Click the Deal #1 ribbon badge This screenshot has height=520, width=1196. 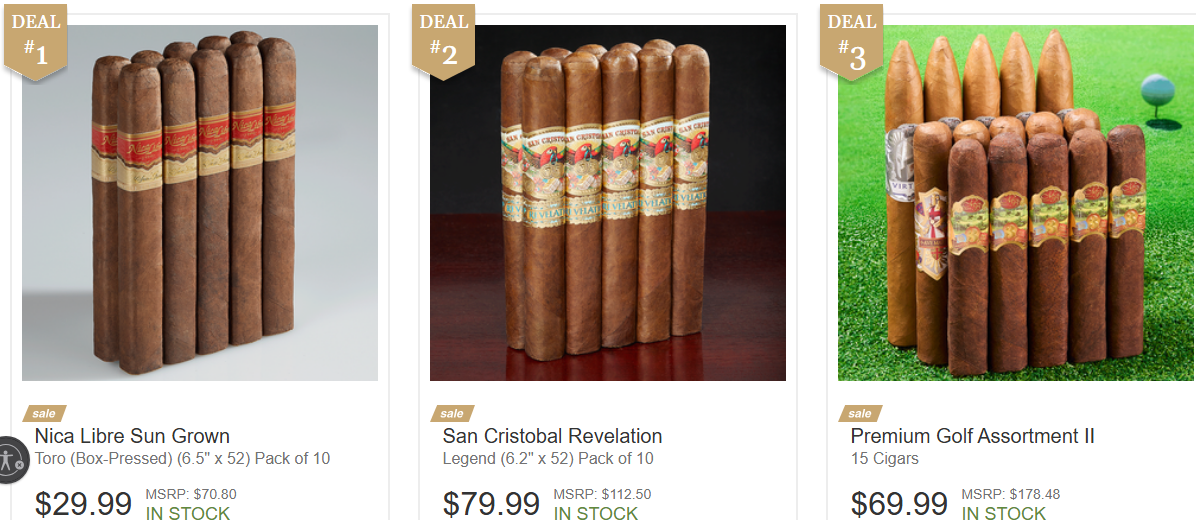pos(35,41)
